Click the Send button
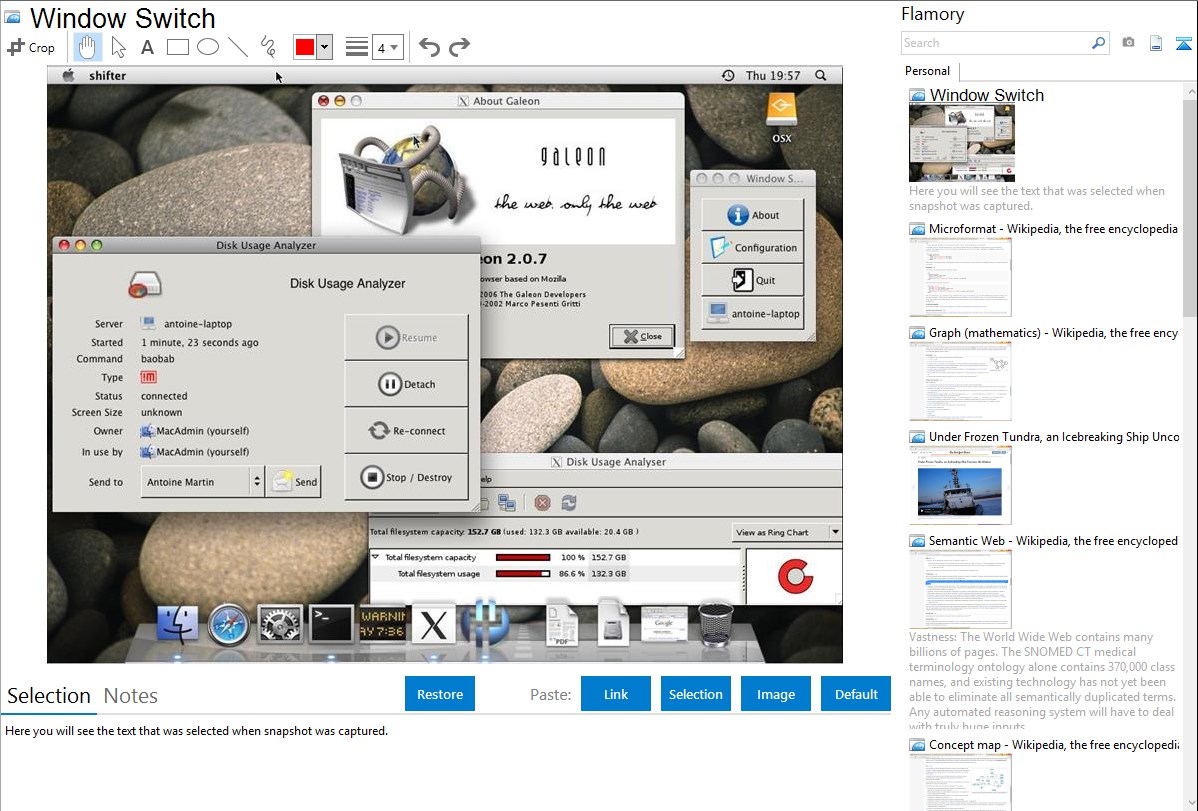1198x811 pixels. tap(293, 482)
